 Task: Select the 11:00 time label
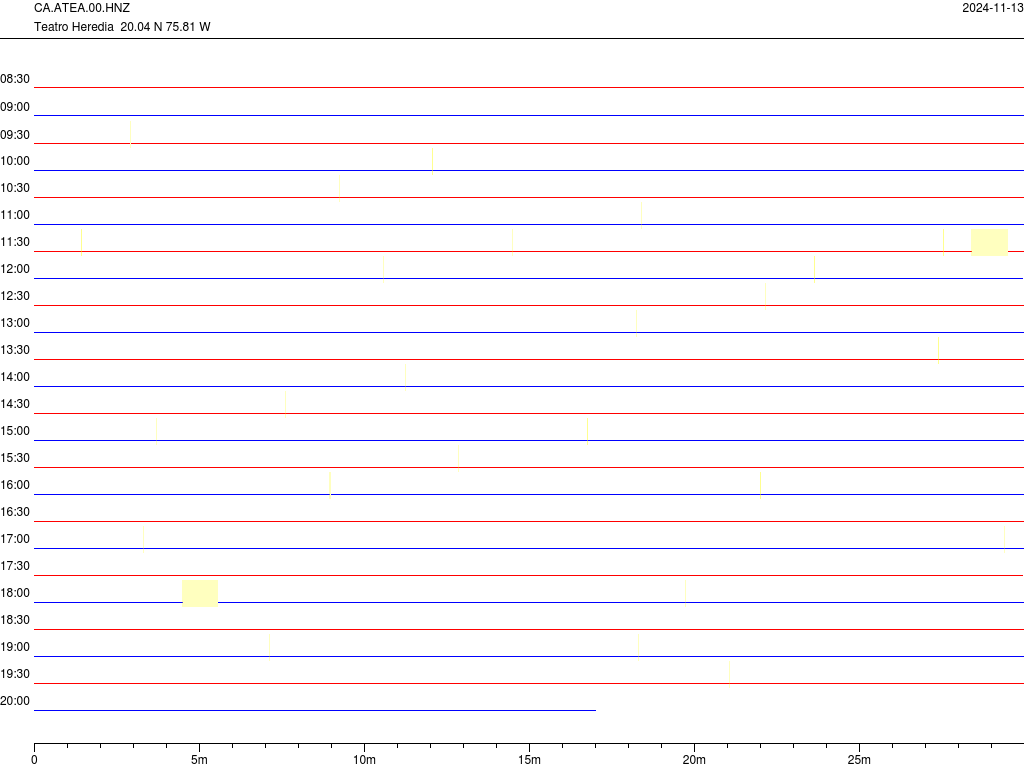click(x=15, y=216)
